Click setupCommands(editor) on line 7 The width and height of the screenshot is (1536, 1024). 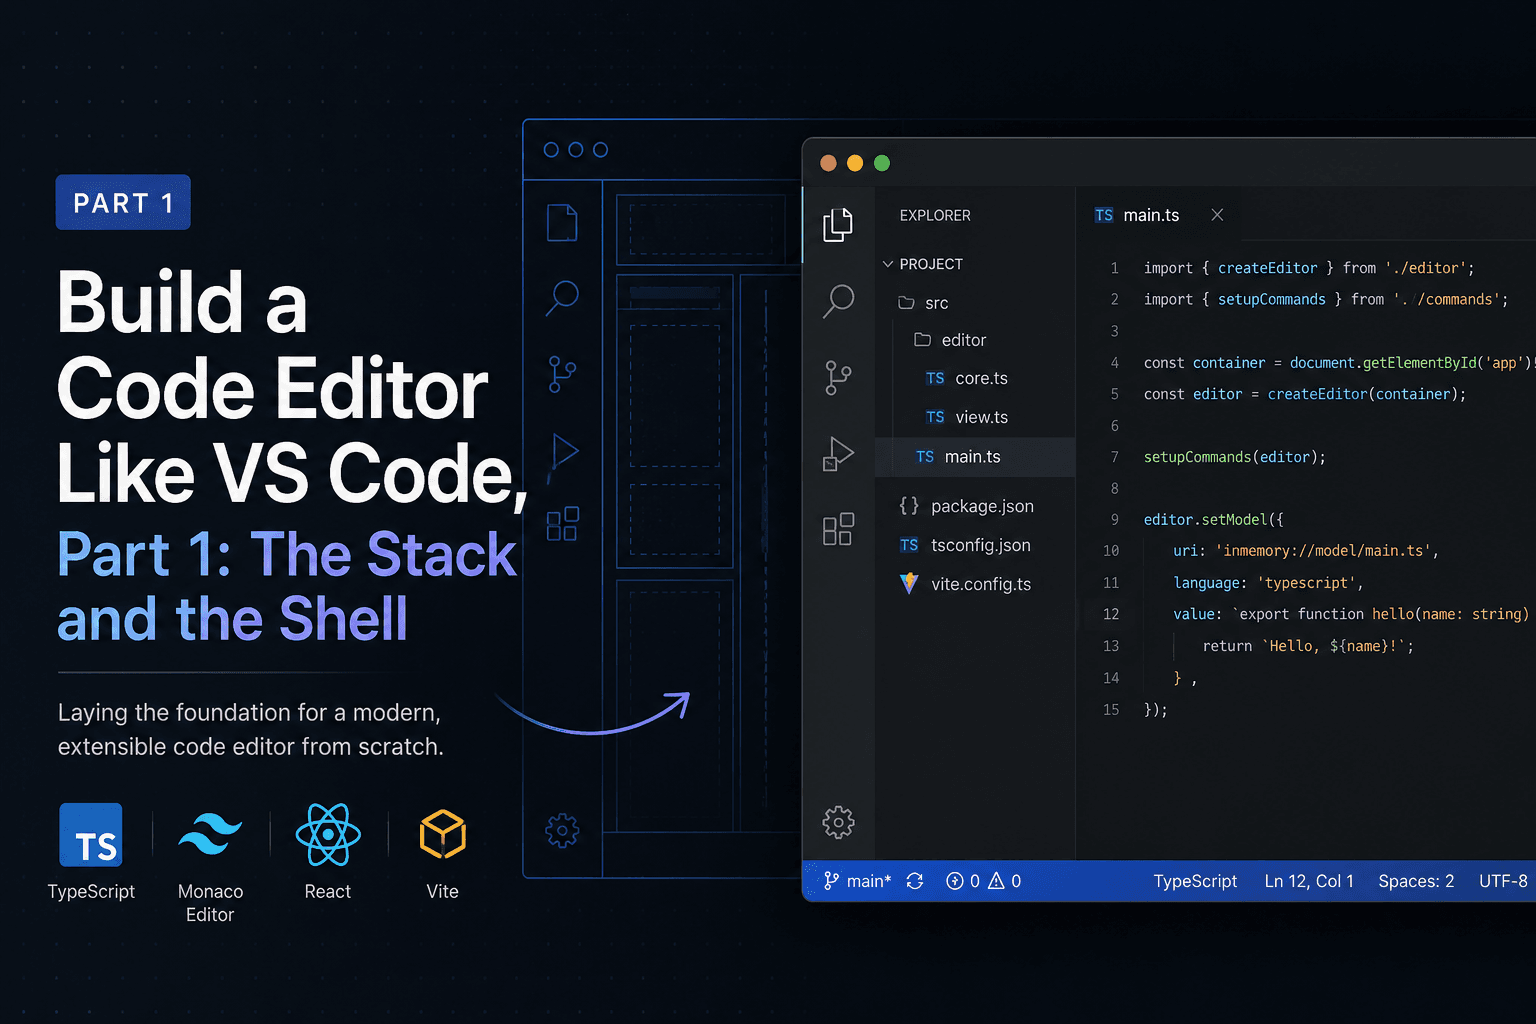pos(1235,457)
